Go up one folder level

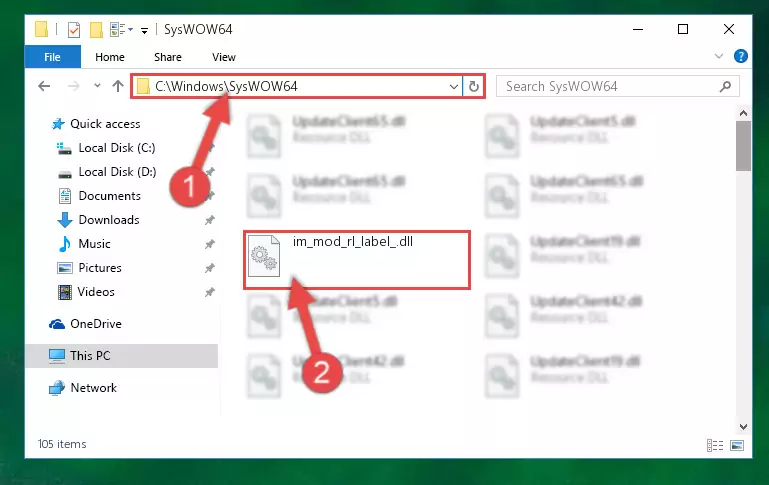pyautogui.click(x=118, y=86)
